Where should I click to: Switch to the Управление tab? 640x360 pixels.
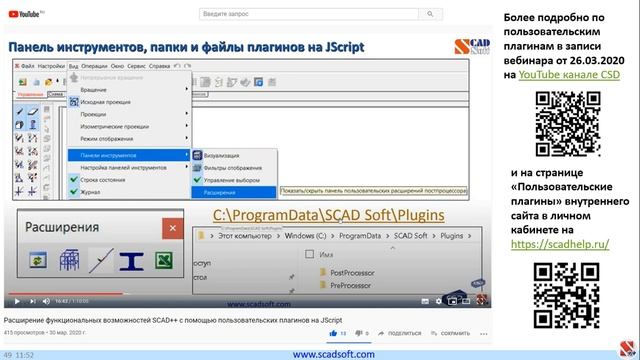pos(31,94)
